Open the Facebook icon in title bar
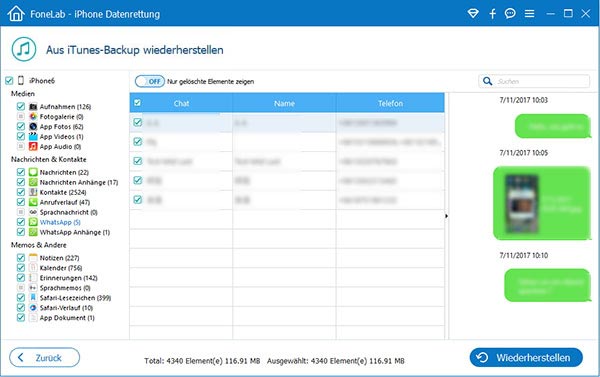This screenshot has width=600, height=377. pyautogui.click(x=492, y=14)
